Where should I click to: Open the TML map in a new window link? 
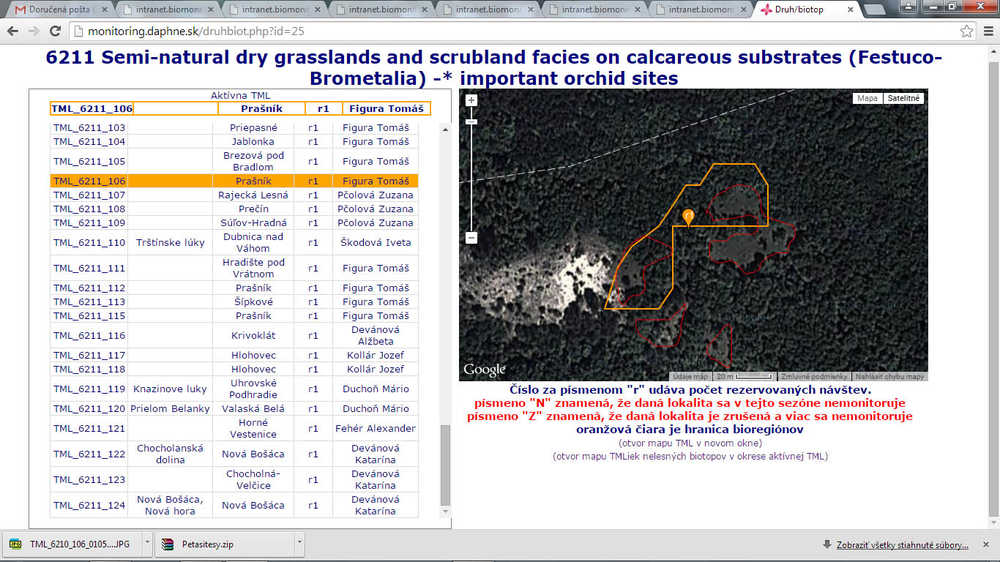[x=690, y=443]
